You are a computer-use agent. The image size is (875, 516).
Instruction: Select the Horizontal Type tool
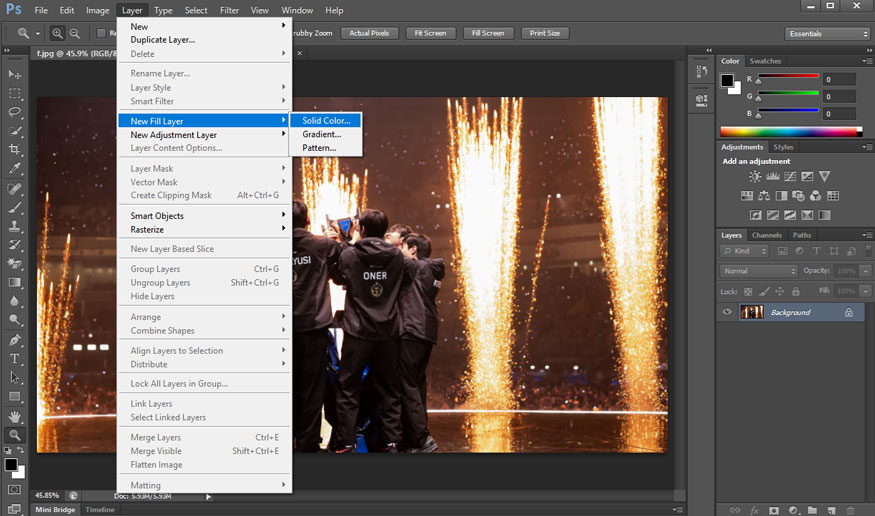[x=15, y=359]
